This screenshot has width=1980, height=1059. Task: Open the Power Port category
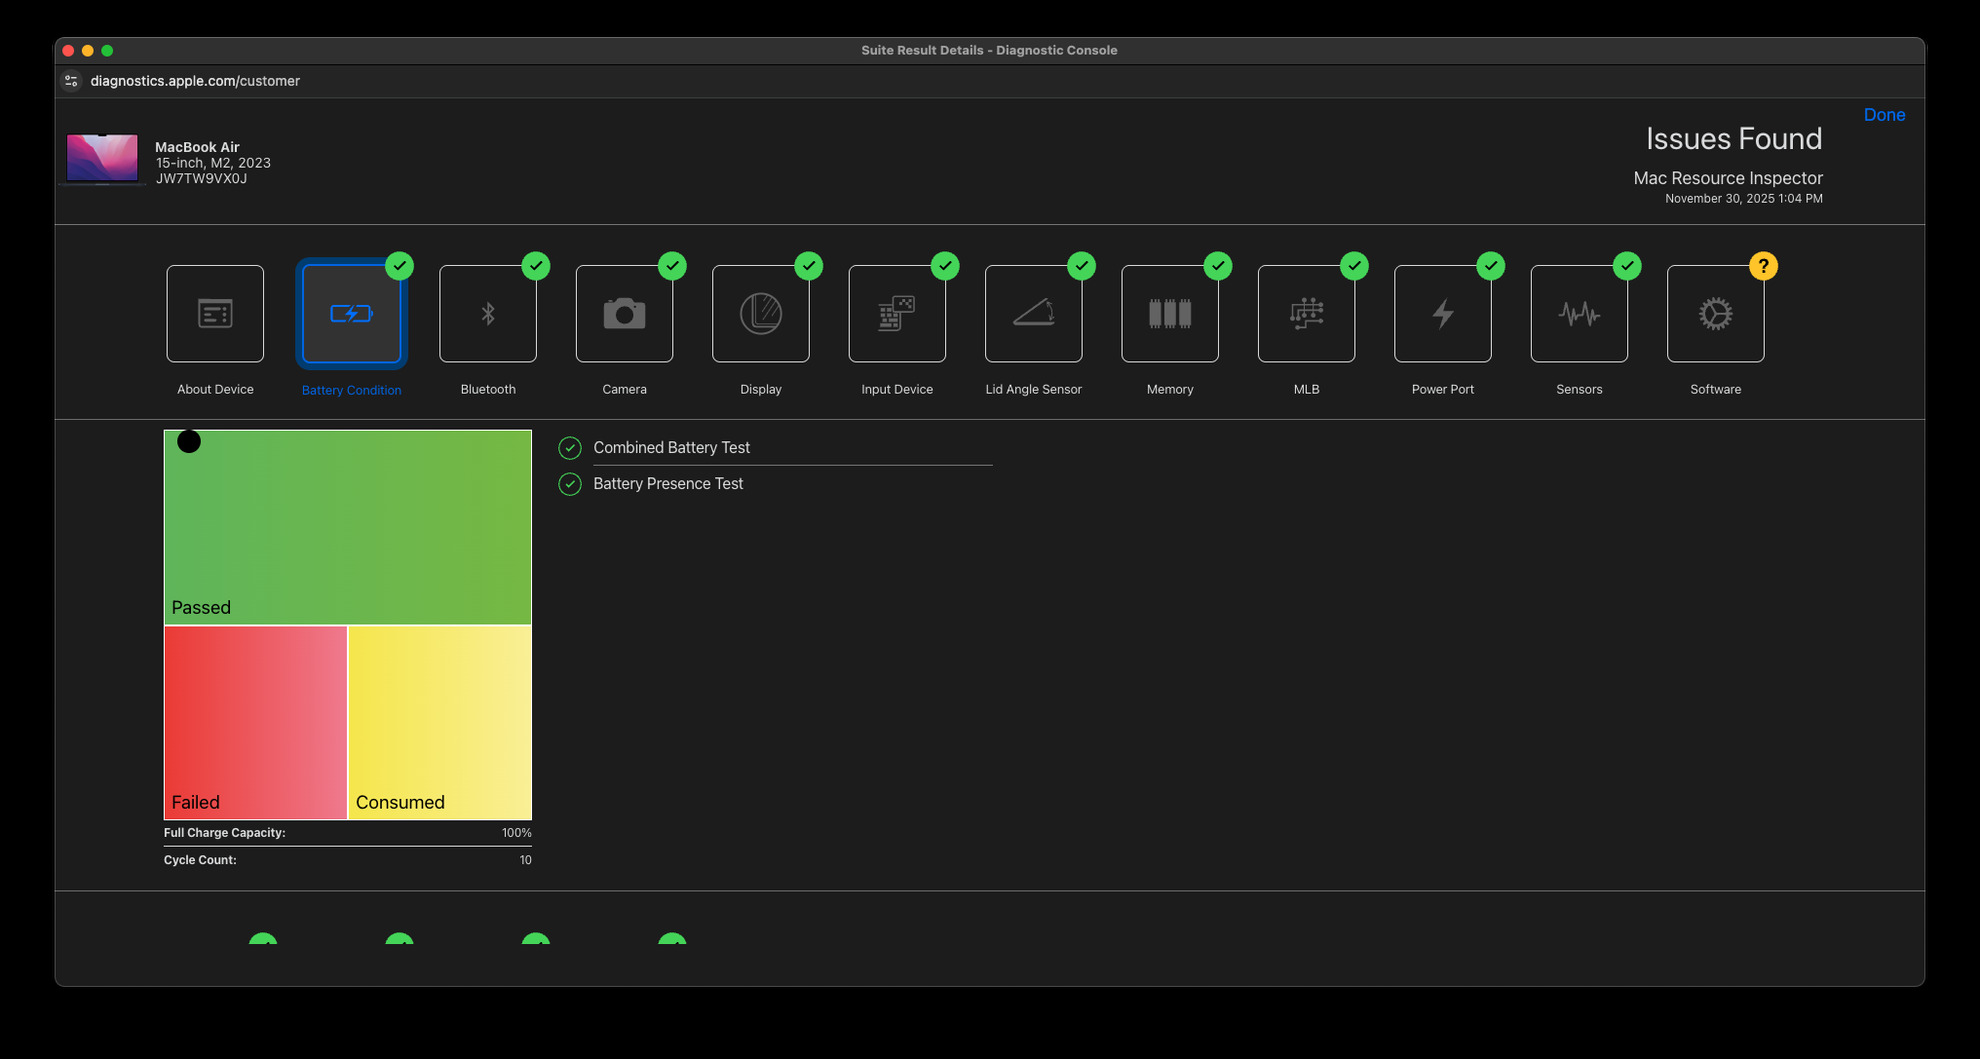click(1443, 314)
